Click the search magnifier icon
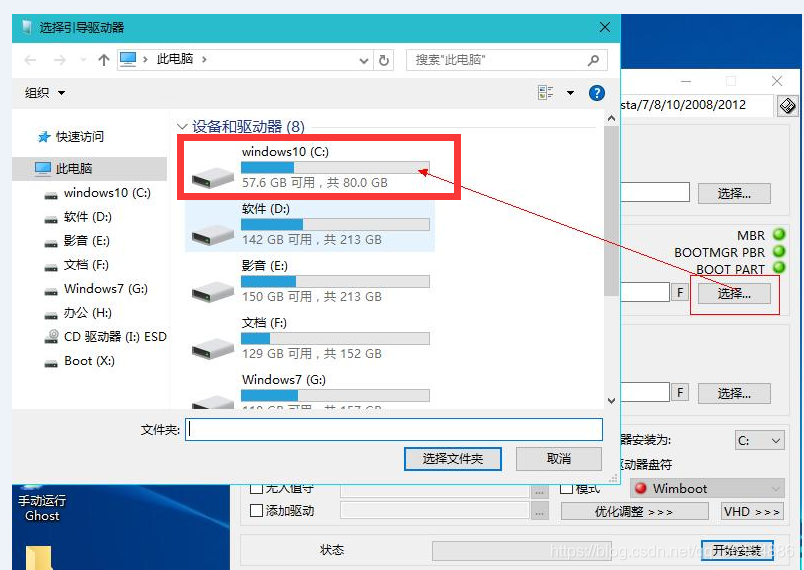 click(x=593, y=60)
